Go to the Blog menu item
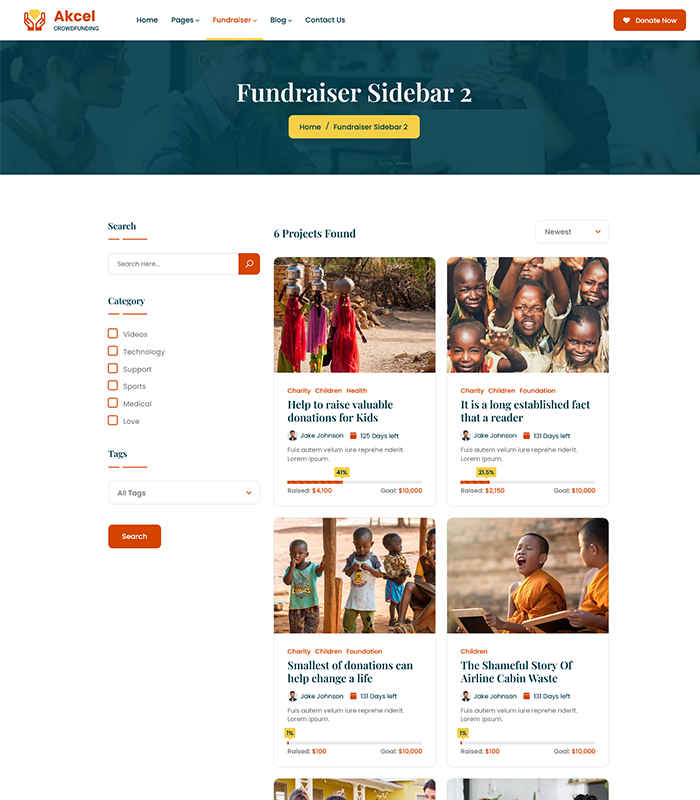The width and height of the screenshot is (700, 800). click(281, 20)
